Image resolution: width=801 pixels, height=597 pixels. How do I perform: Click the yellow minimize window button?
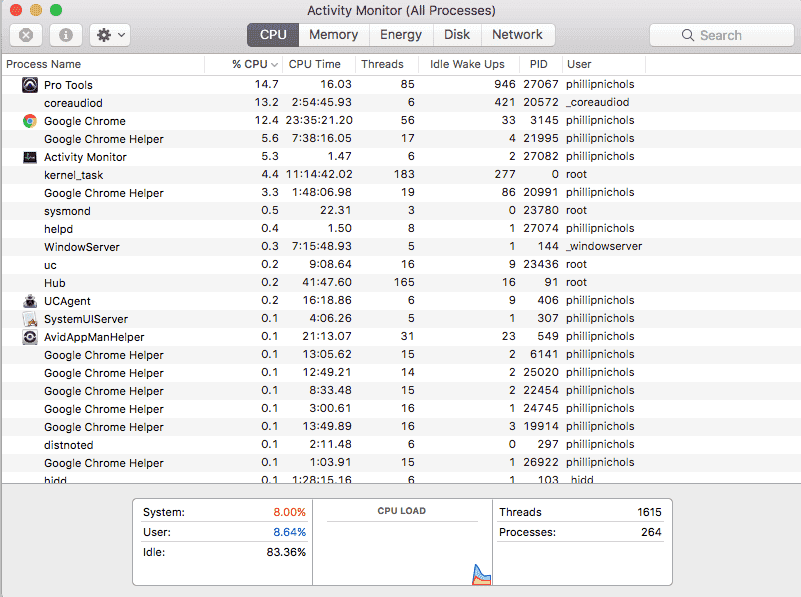click(x=36, y=10)
